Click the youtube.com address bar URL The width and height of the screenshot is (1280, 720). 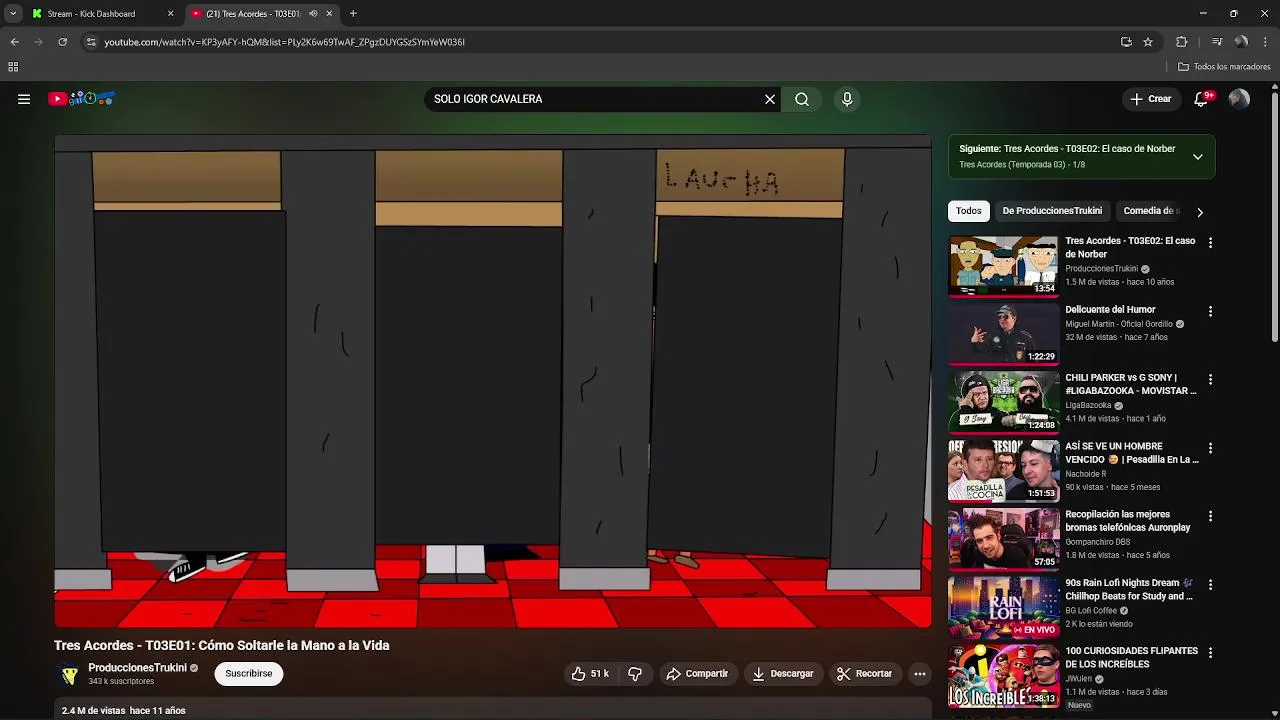click(x=285, y=42)
